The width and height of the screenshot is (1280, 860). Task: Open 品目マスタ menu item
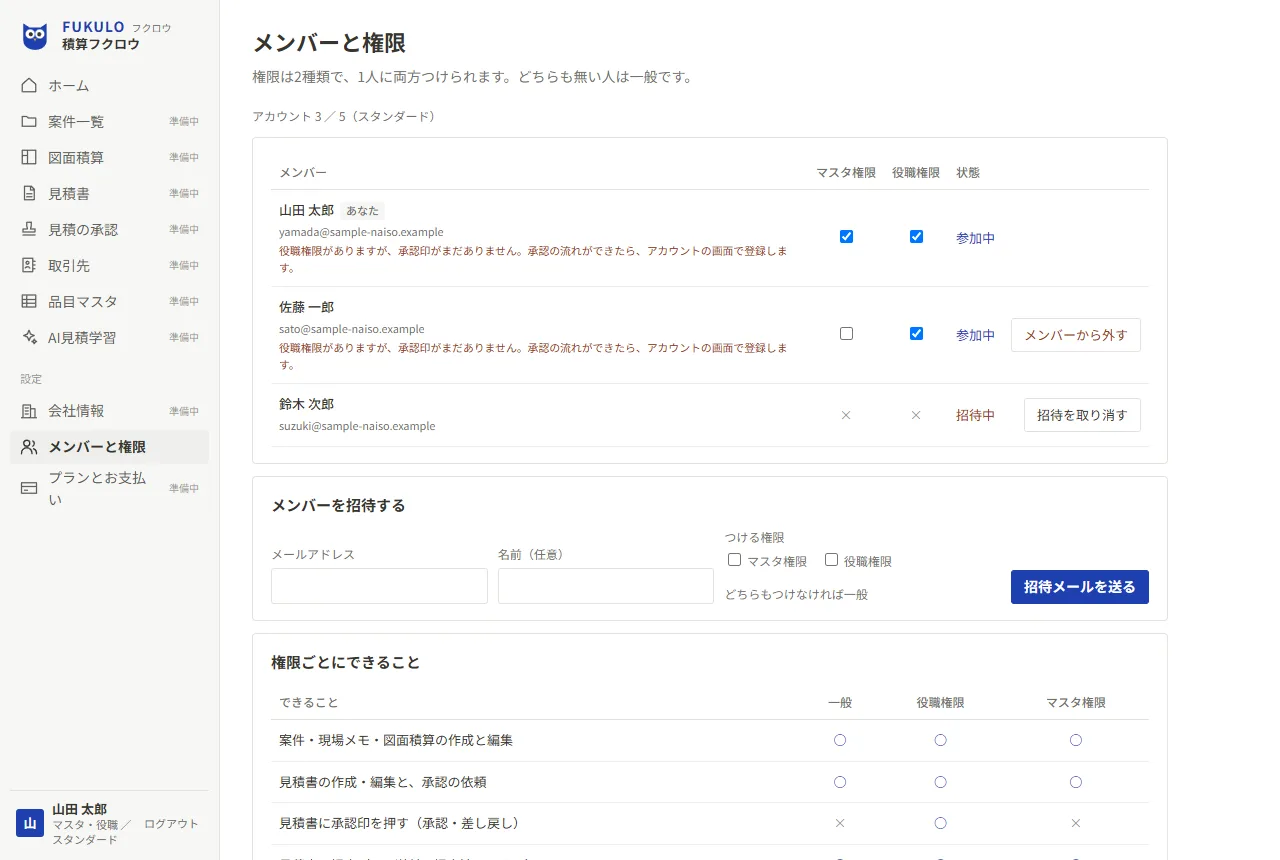point(109,302)
